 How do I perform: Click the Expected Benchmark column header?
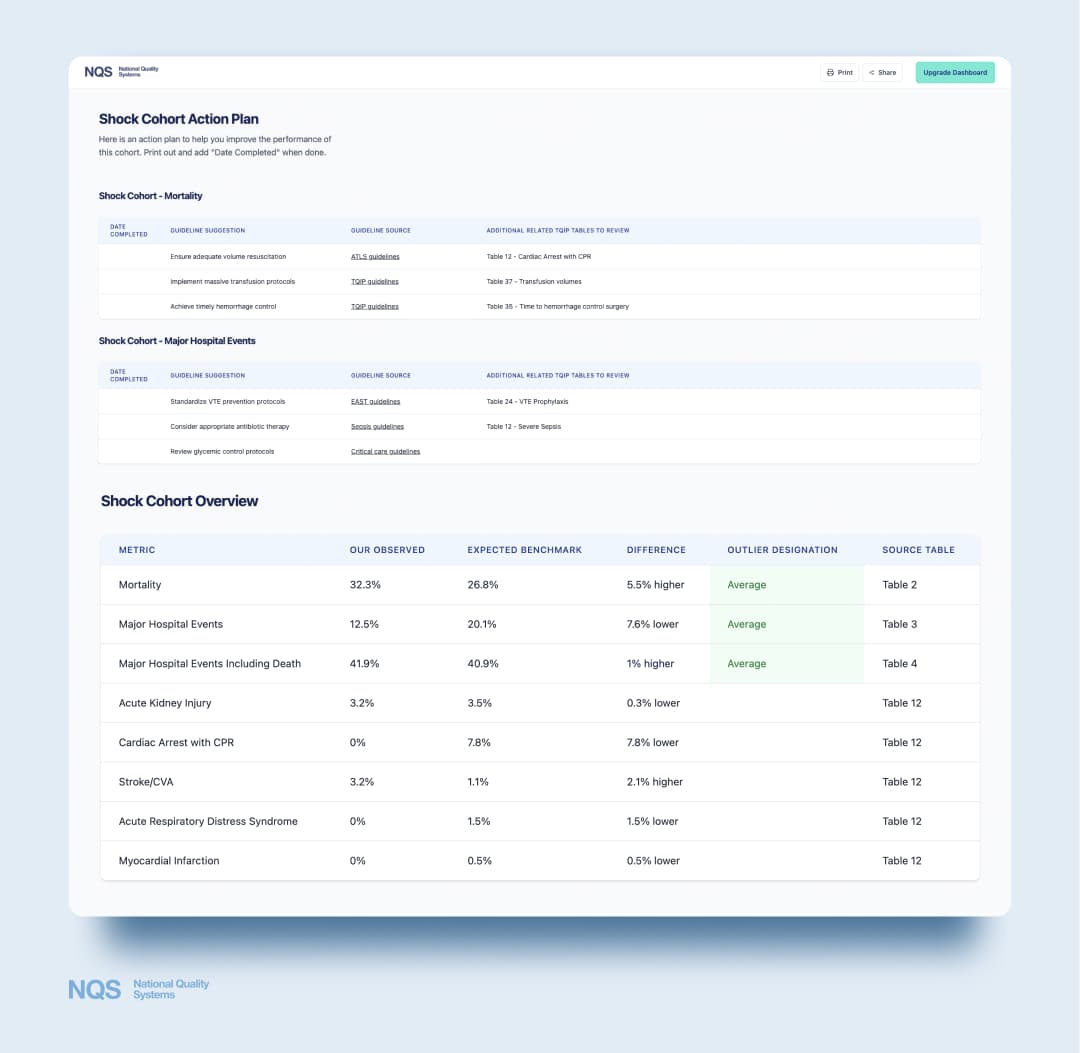[524, 550]
